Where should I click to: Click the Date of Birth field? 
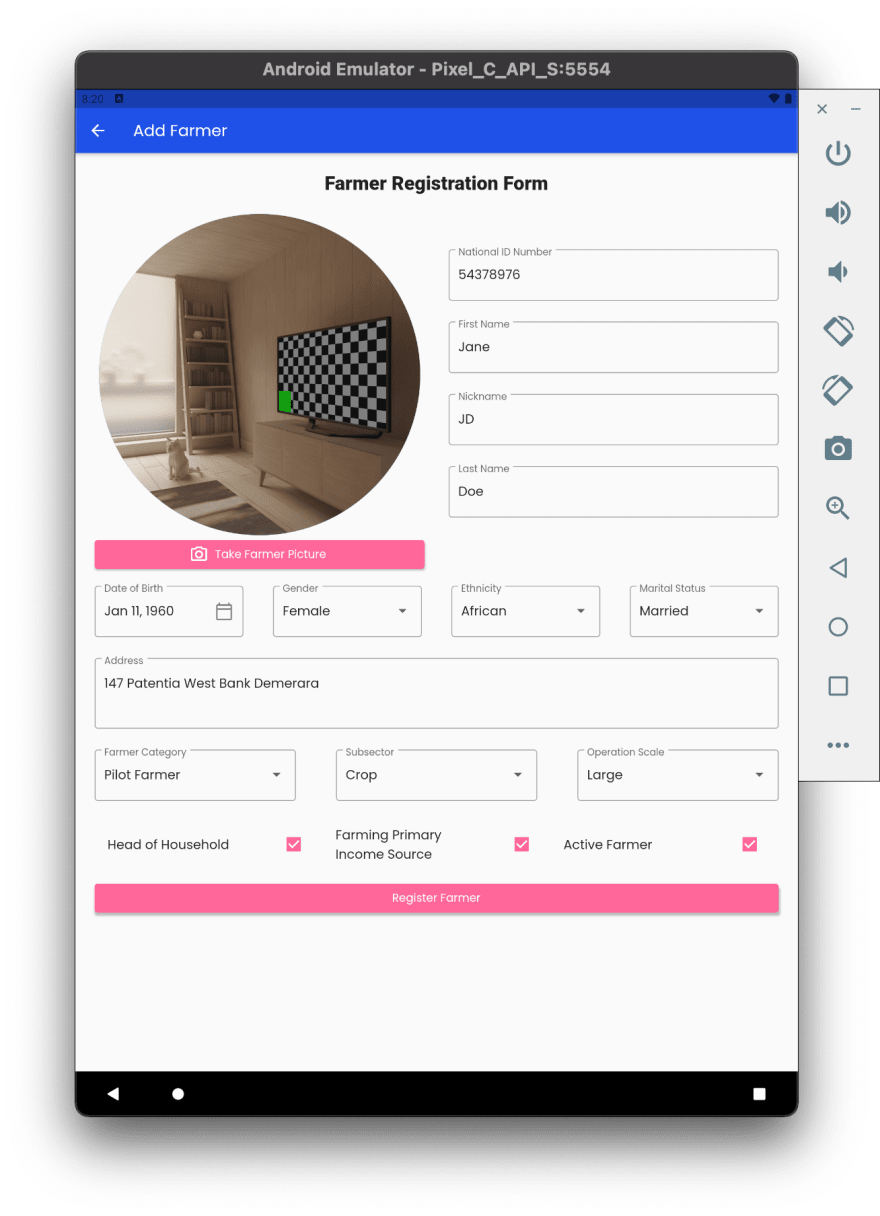tap(169, 611)
